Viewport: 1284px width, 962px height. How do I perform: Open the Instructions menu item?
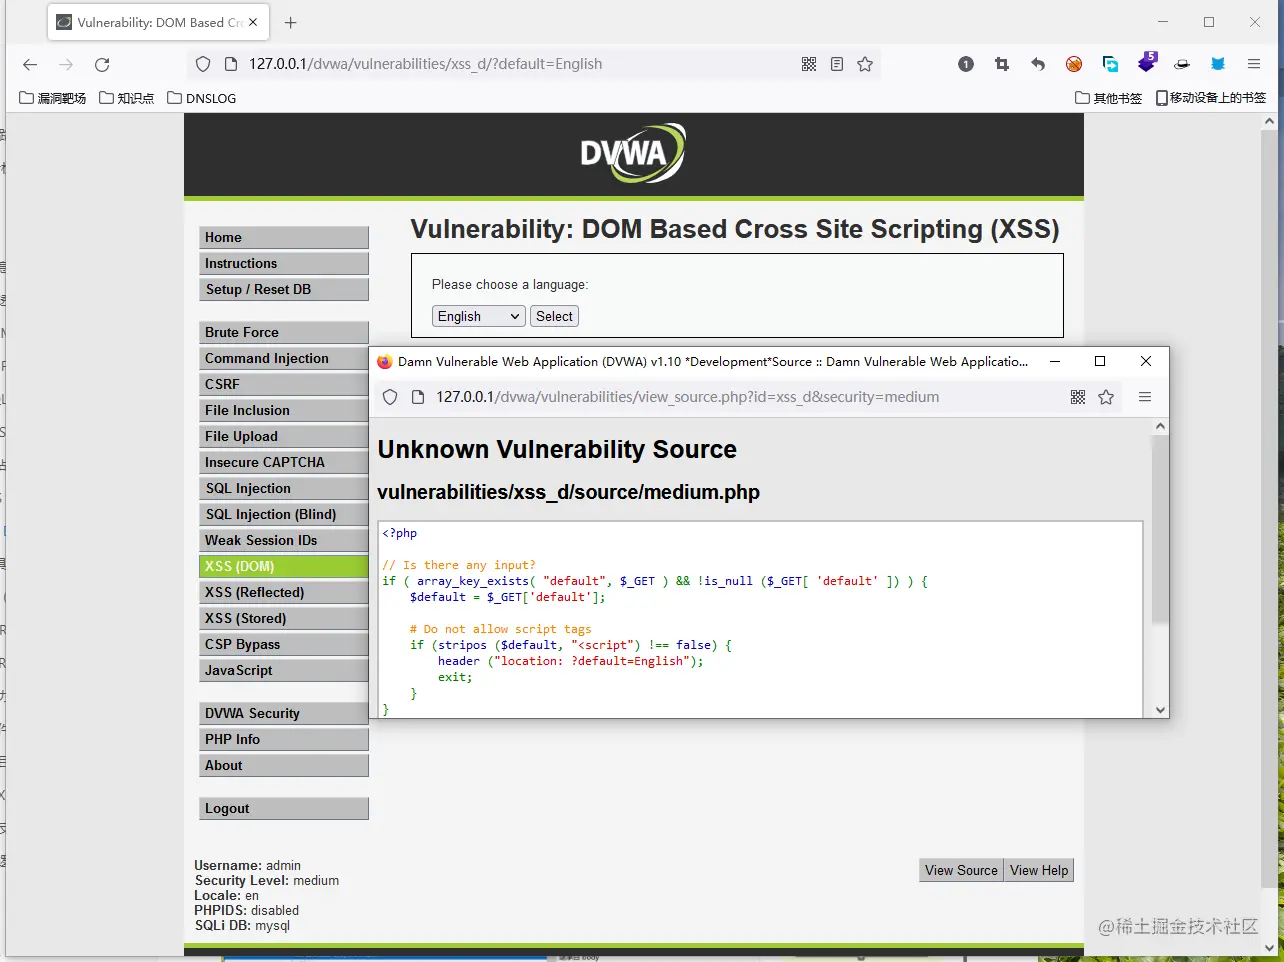pyautogui.click(x=284, y=263)
